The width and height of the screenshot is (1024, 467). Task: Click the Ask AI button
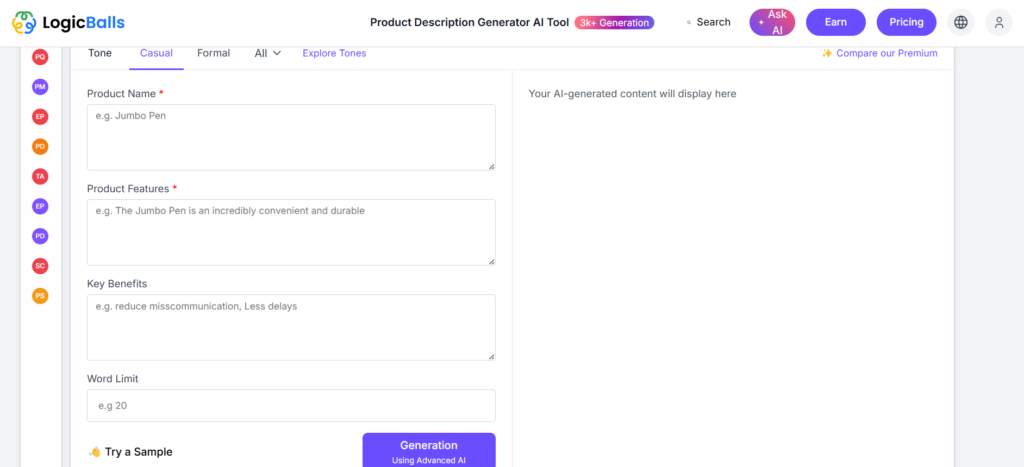coord(772,22)
